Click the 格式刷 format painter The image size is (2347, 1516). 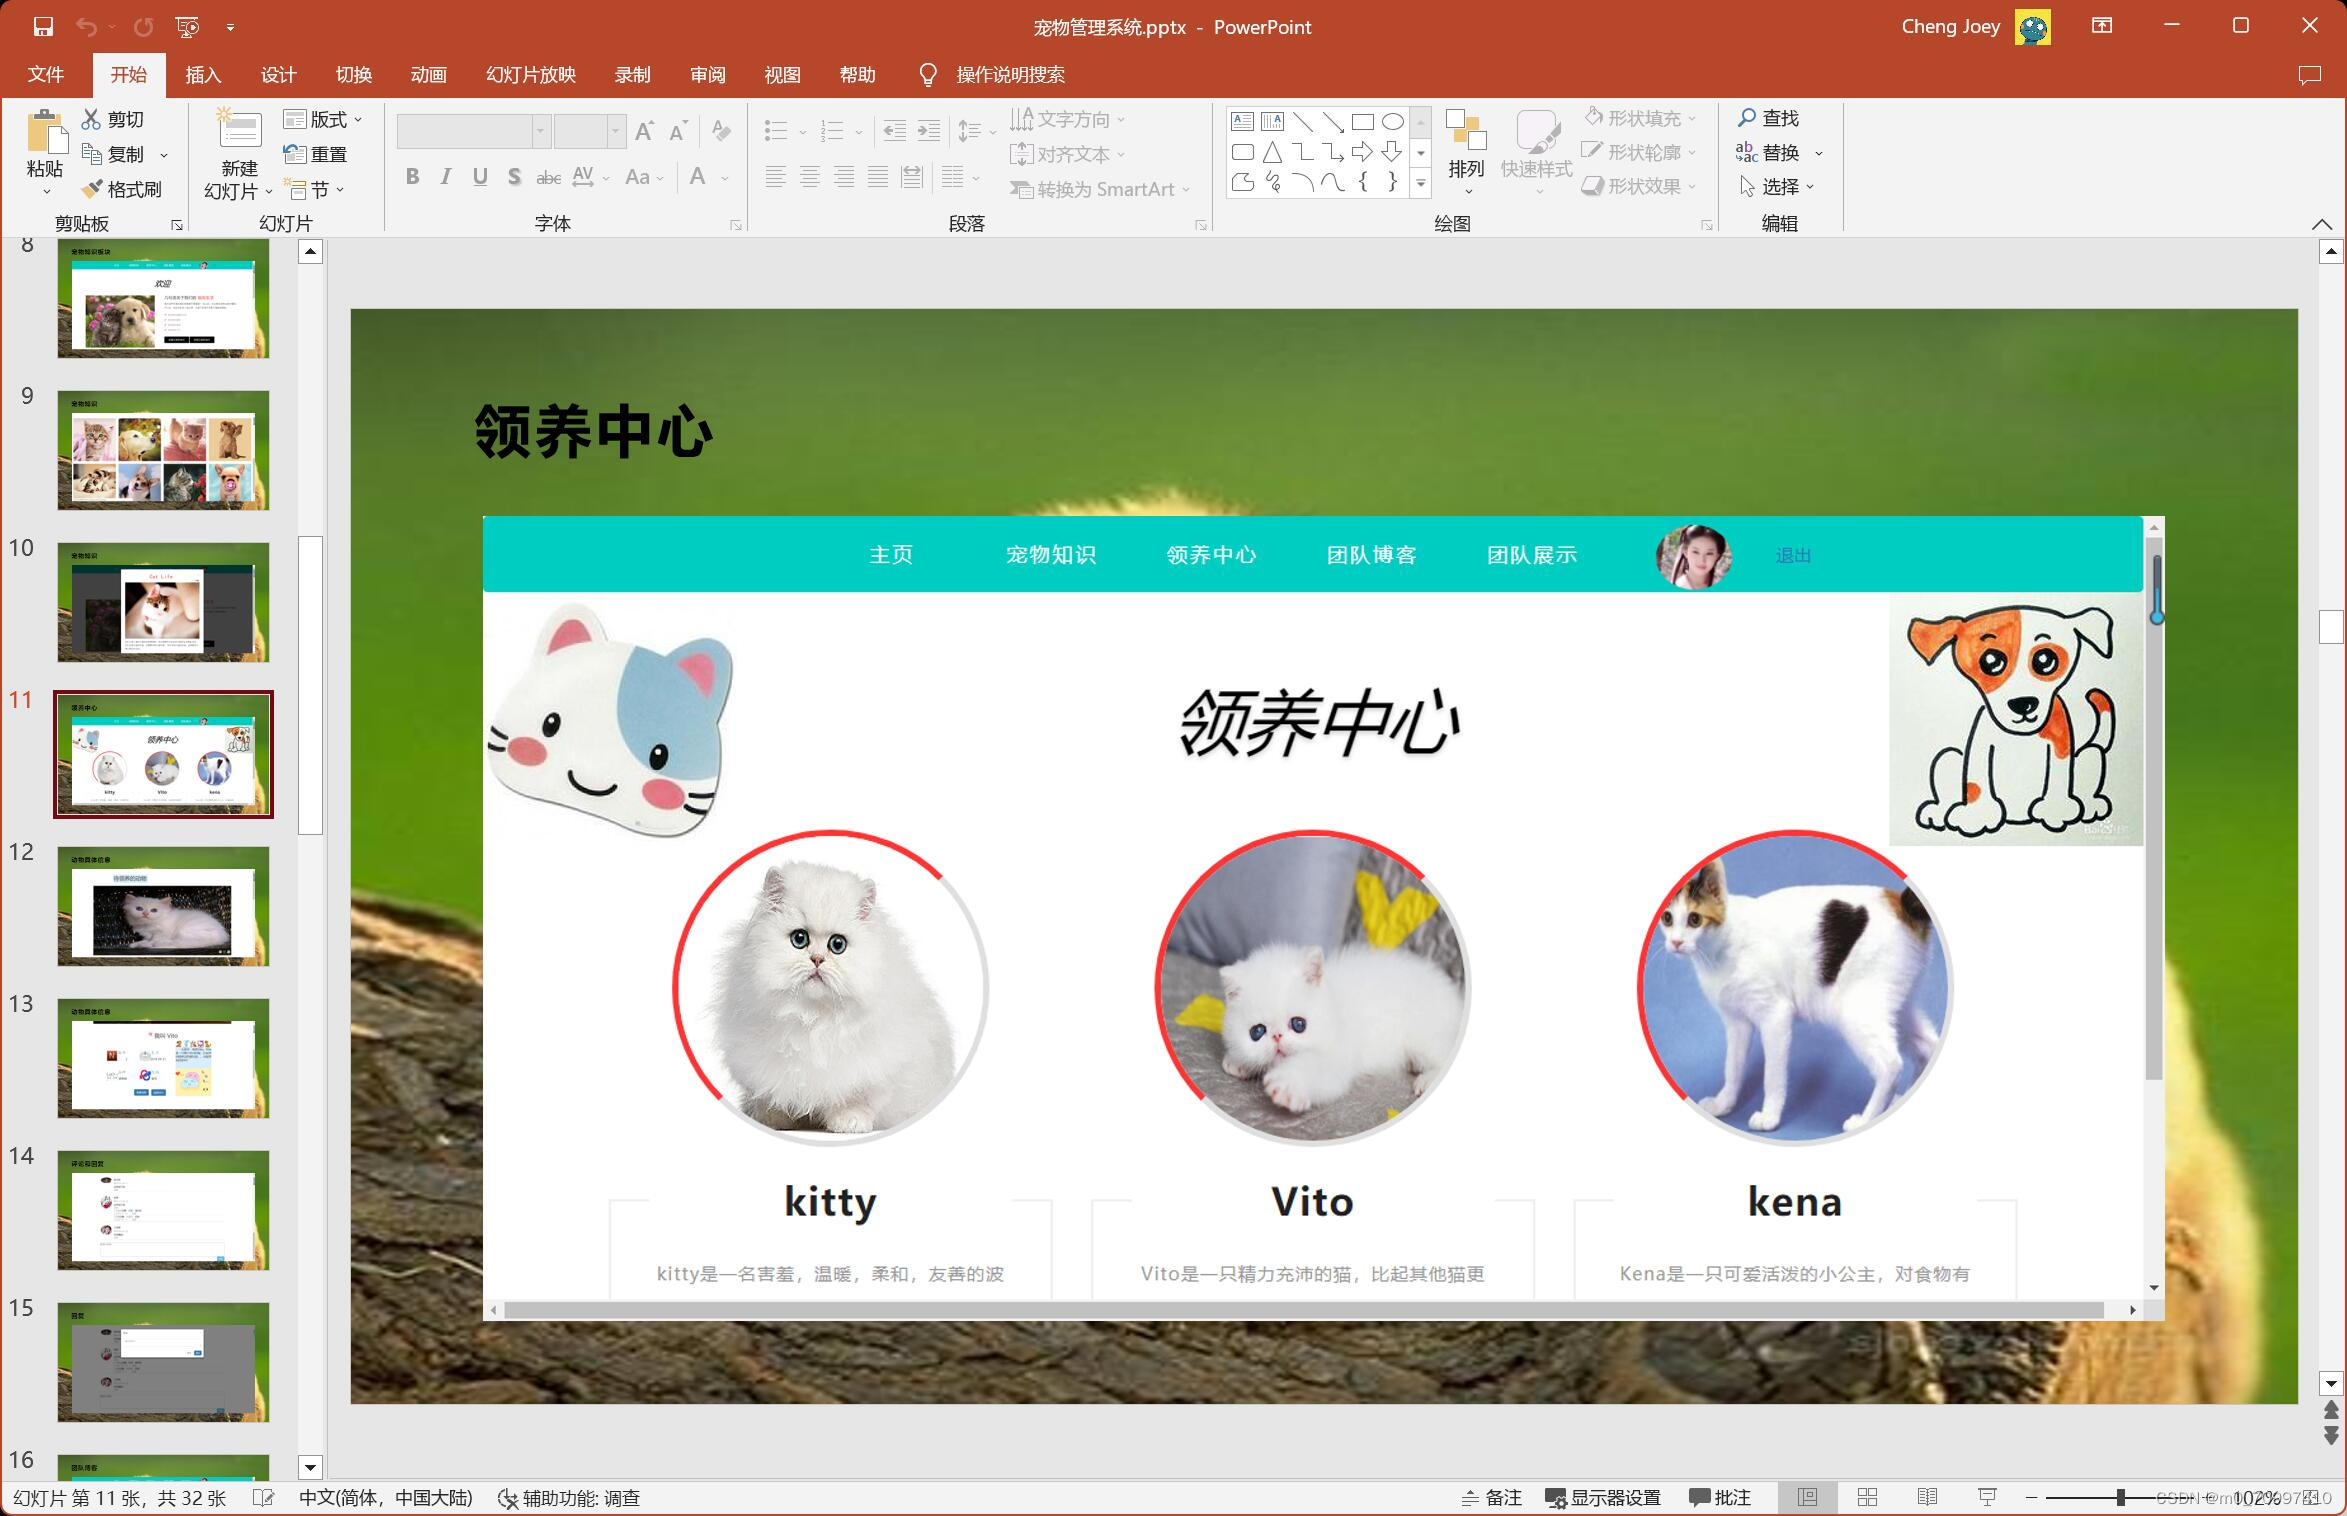tap(122, 189)
